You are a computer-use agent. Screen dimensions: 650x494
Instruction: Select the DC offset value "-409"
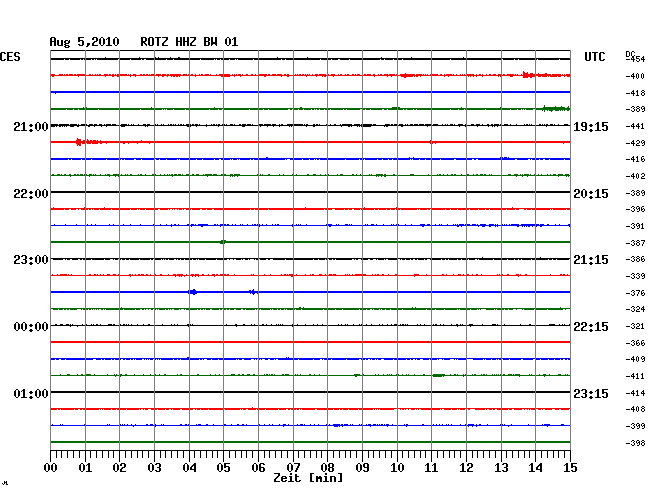tap(635, 359)
